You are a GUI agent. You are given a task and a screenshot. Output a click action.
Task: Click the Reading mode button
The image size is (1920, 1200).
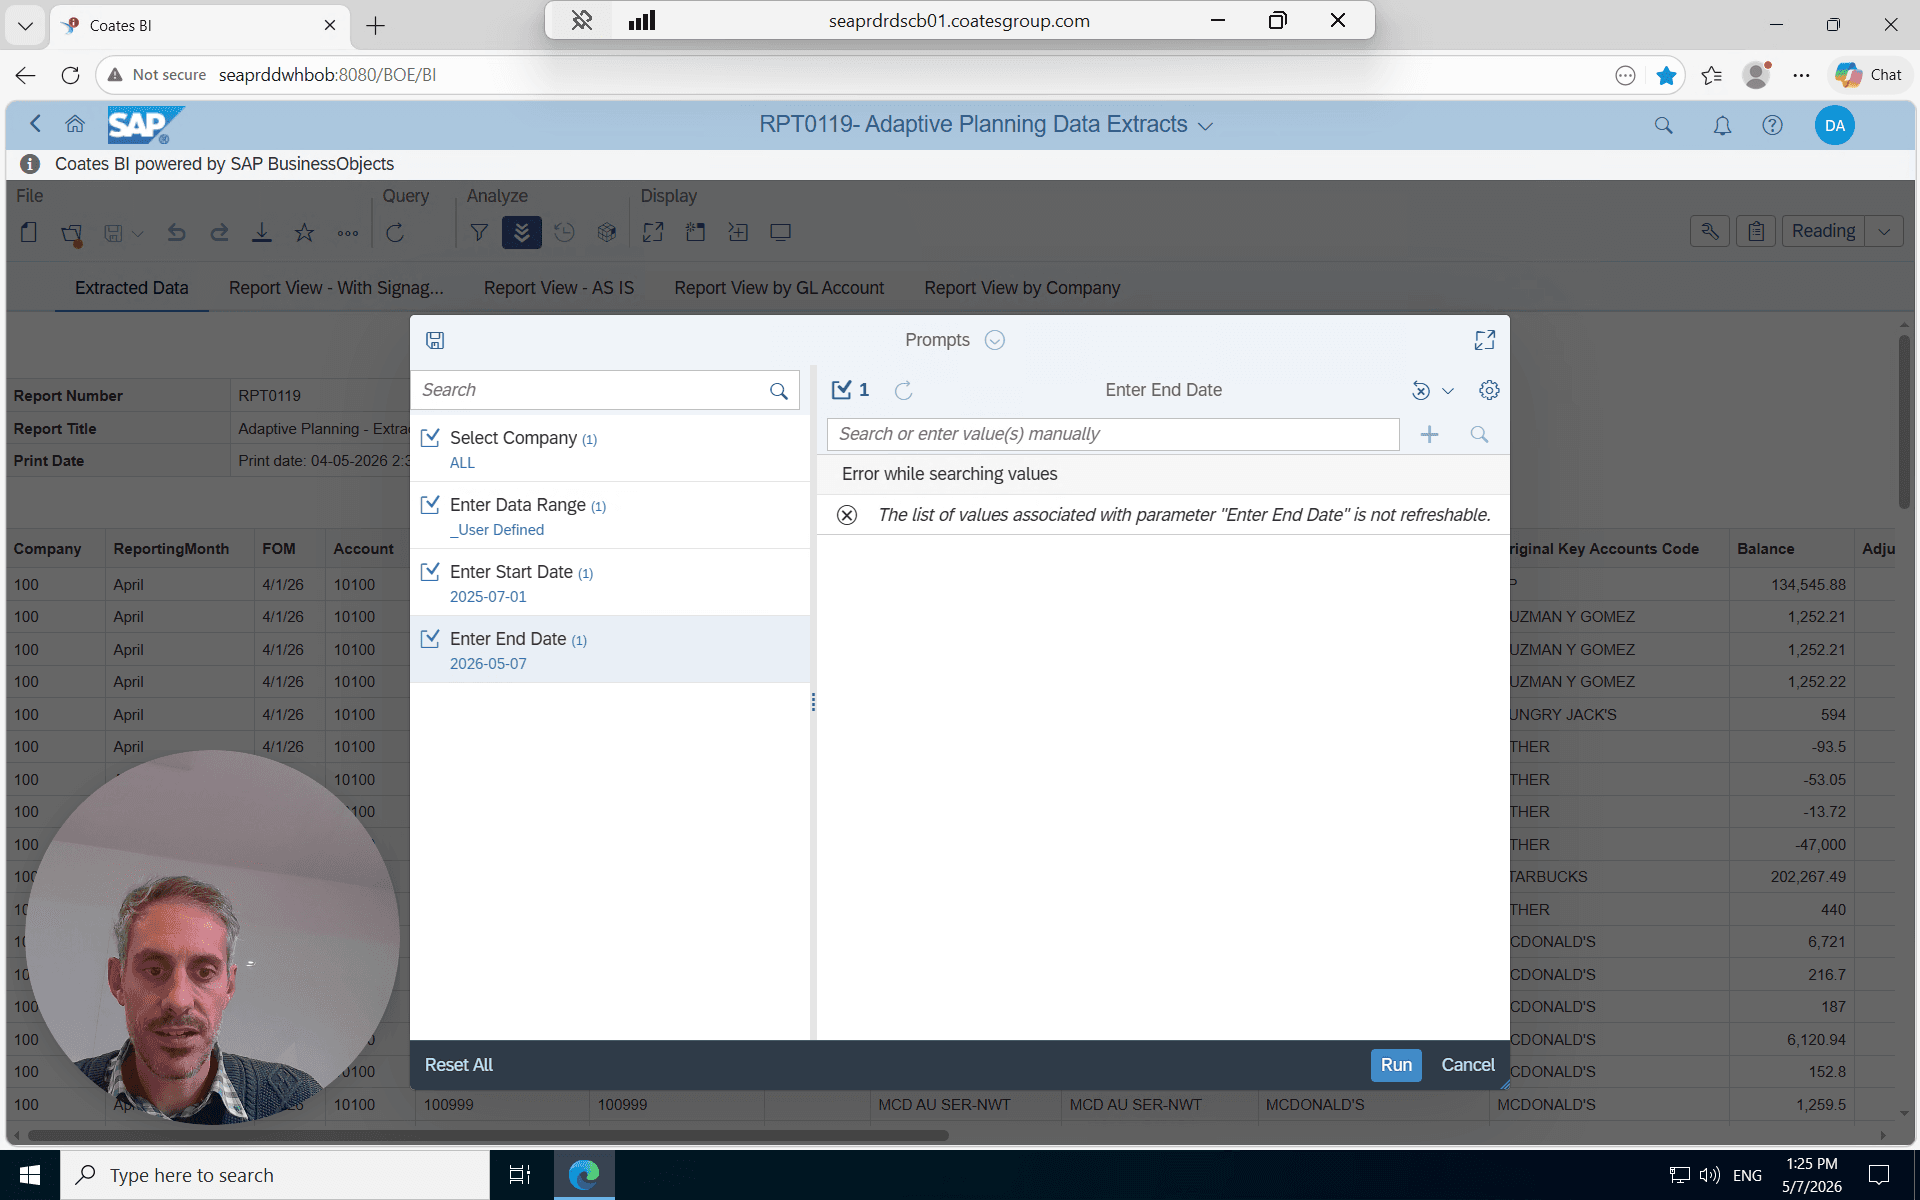[1823, 232]
